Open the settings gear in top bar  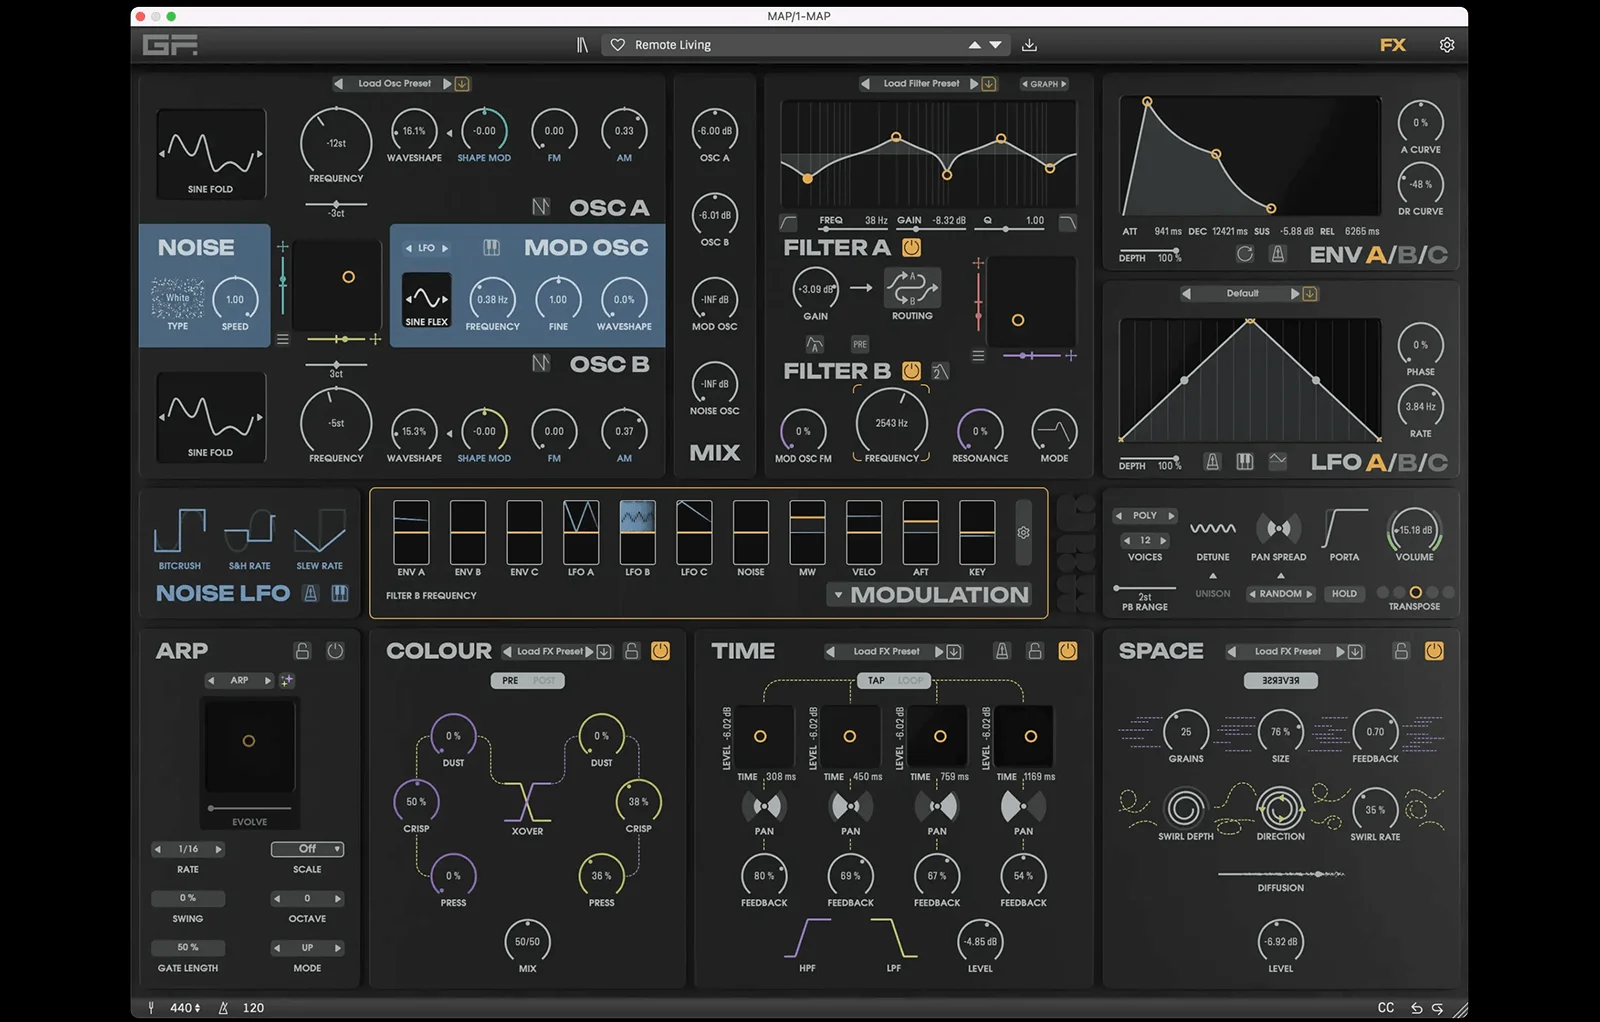coord(1446,45)
